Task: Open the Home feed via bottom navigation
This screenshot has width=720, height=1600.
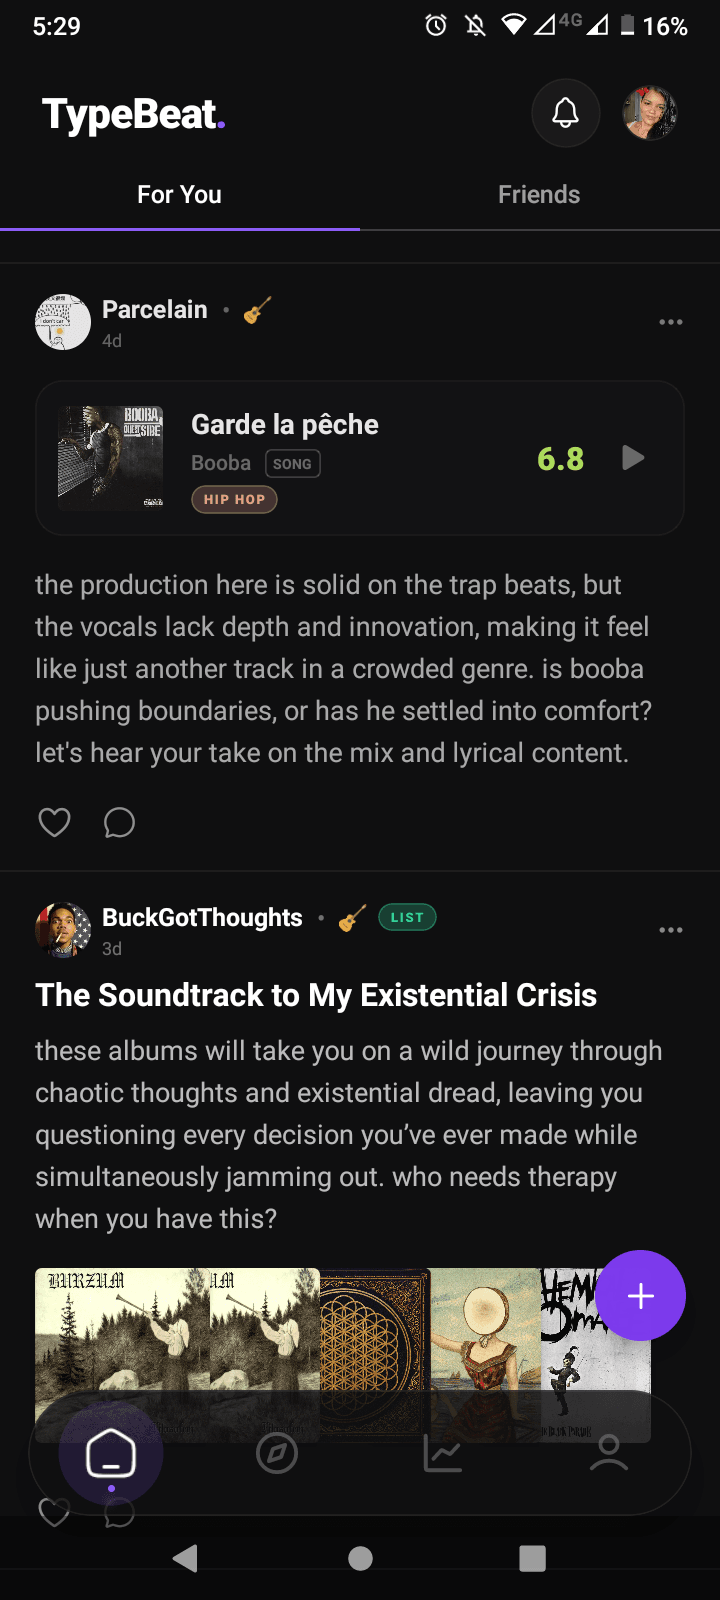Action: tap(112, 1454)
